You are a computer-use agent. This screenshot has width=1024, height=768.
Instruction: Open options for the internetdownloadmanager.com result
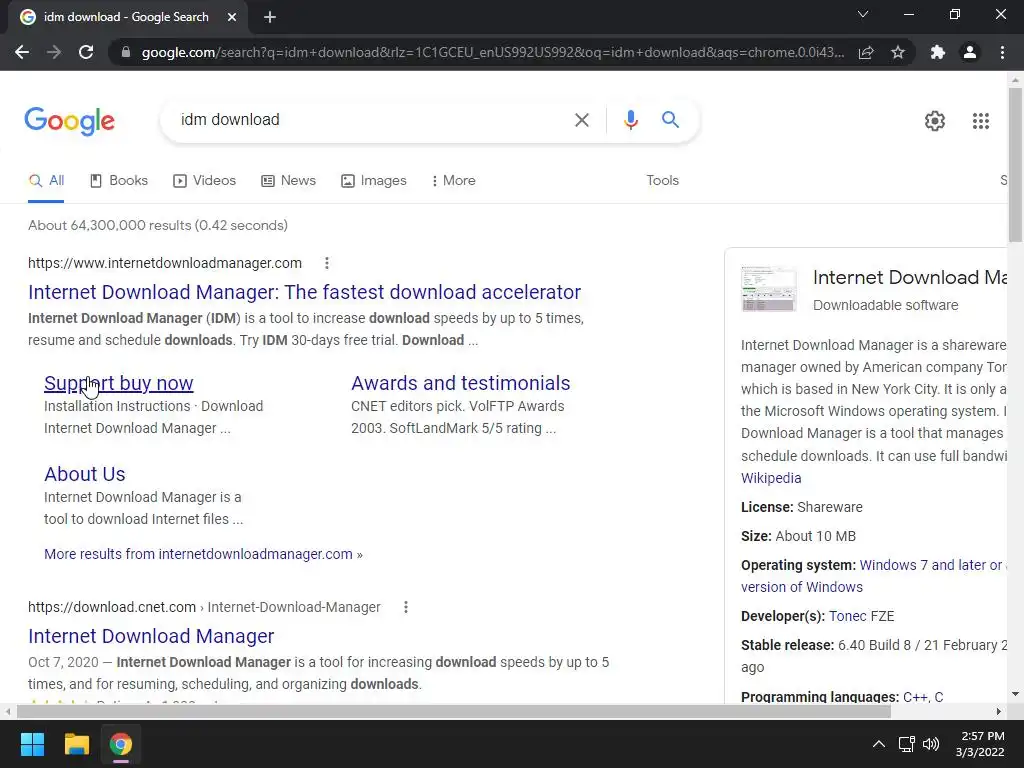[x=327, y=263]
